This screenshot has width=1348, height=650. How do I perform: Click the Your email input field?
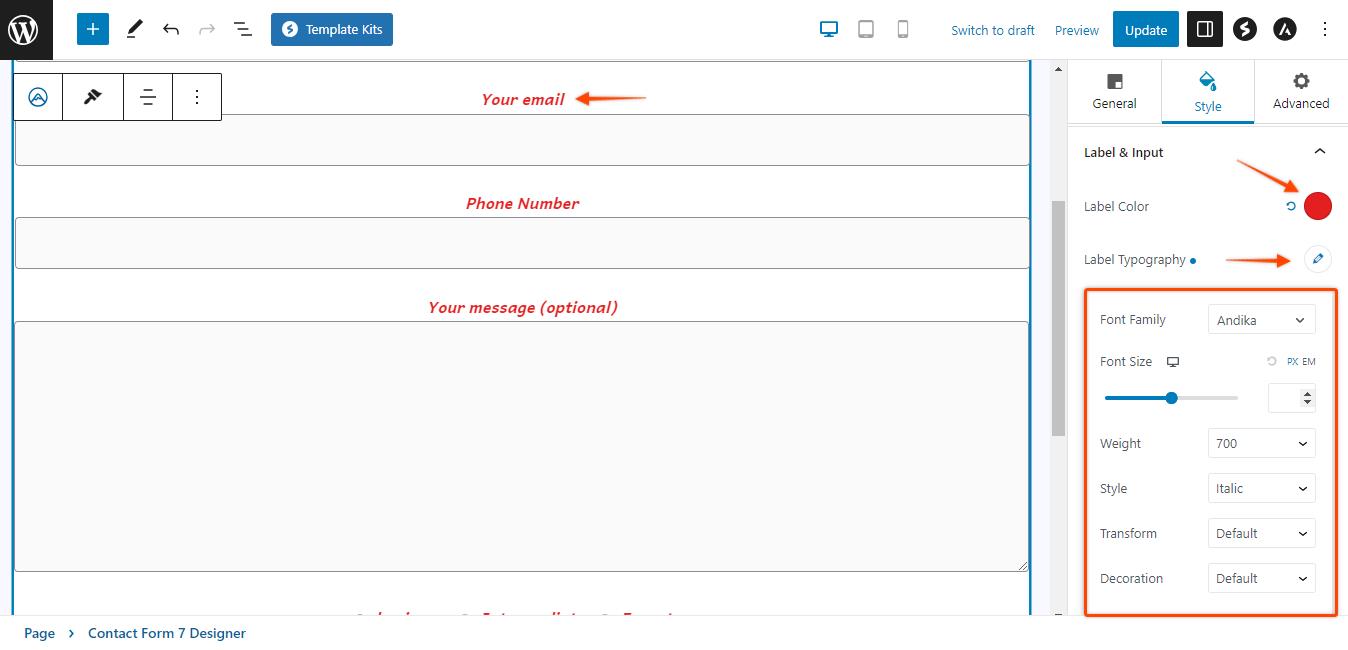point(522,140)
